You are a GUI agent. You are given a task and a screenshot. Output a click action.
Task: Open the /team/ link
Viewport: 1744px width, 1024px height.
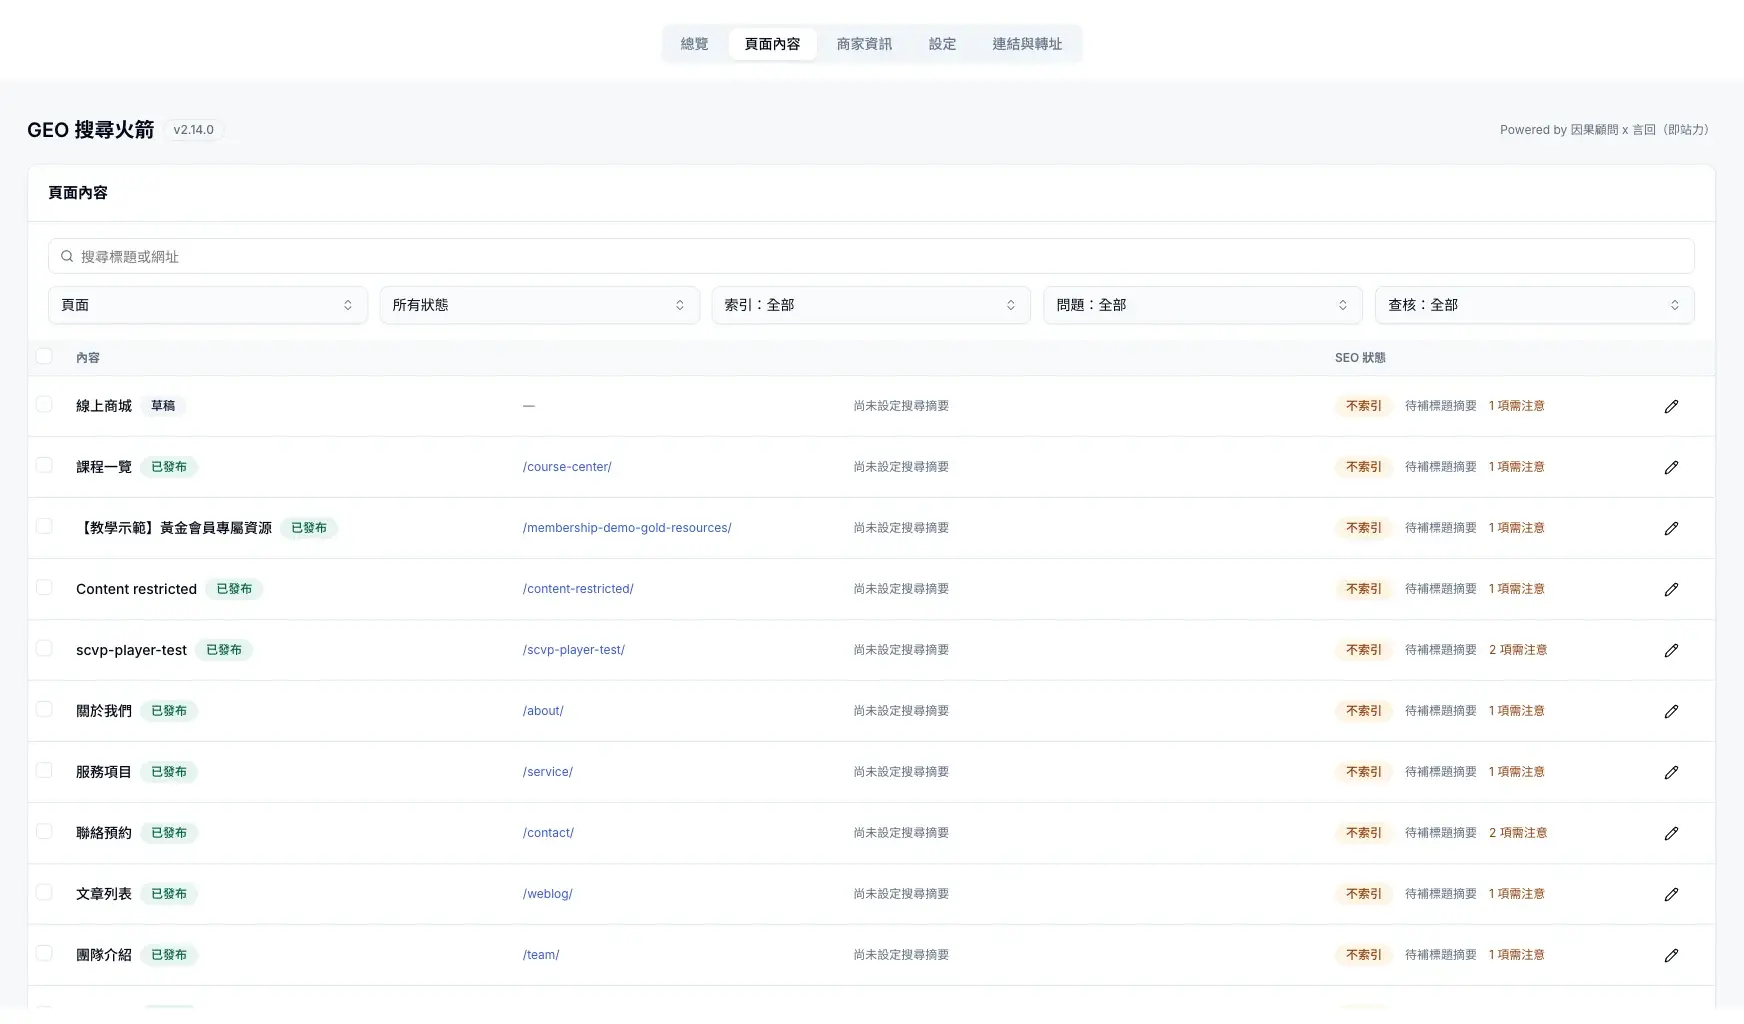tap(541, 955)
